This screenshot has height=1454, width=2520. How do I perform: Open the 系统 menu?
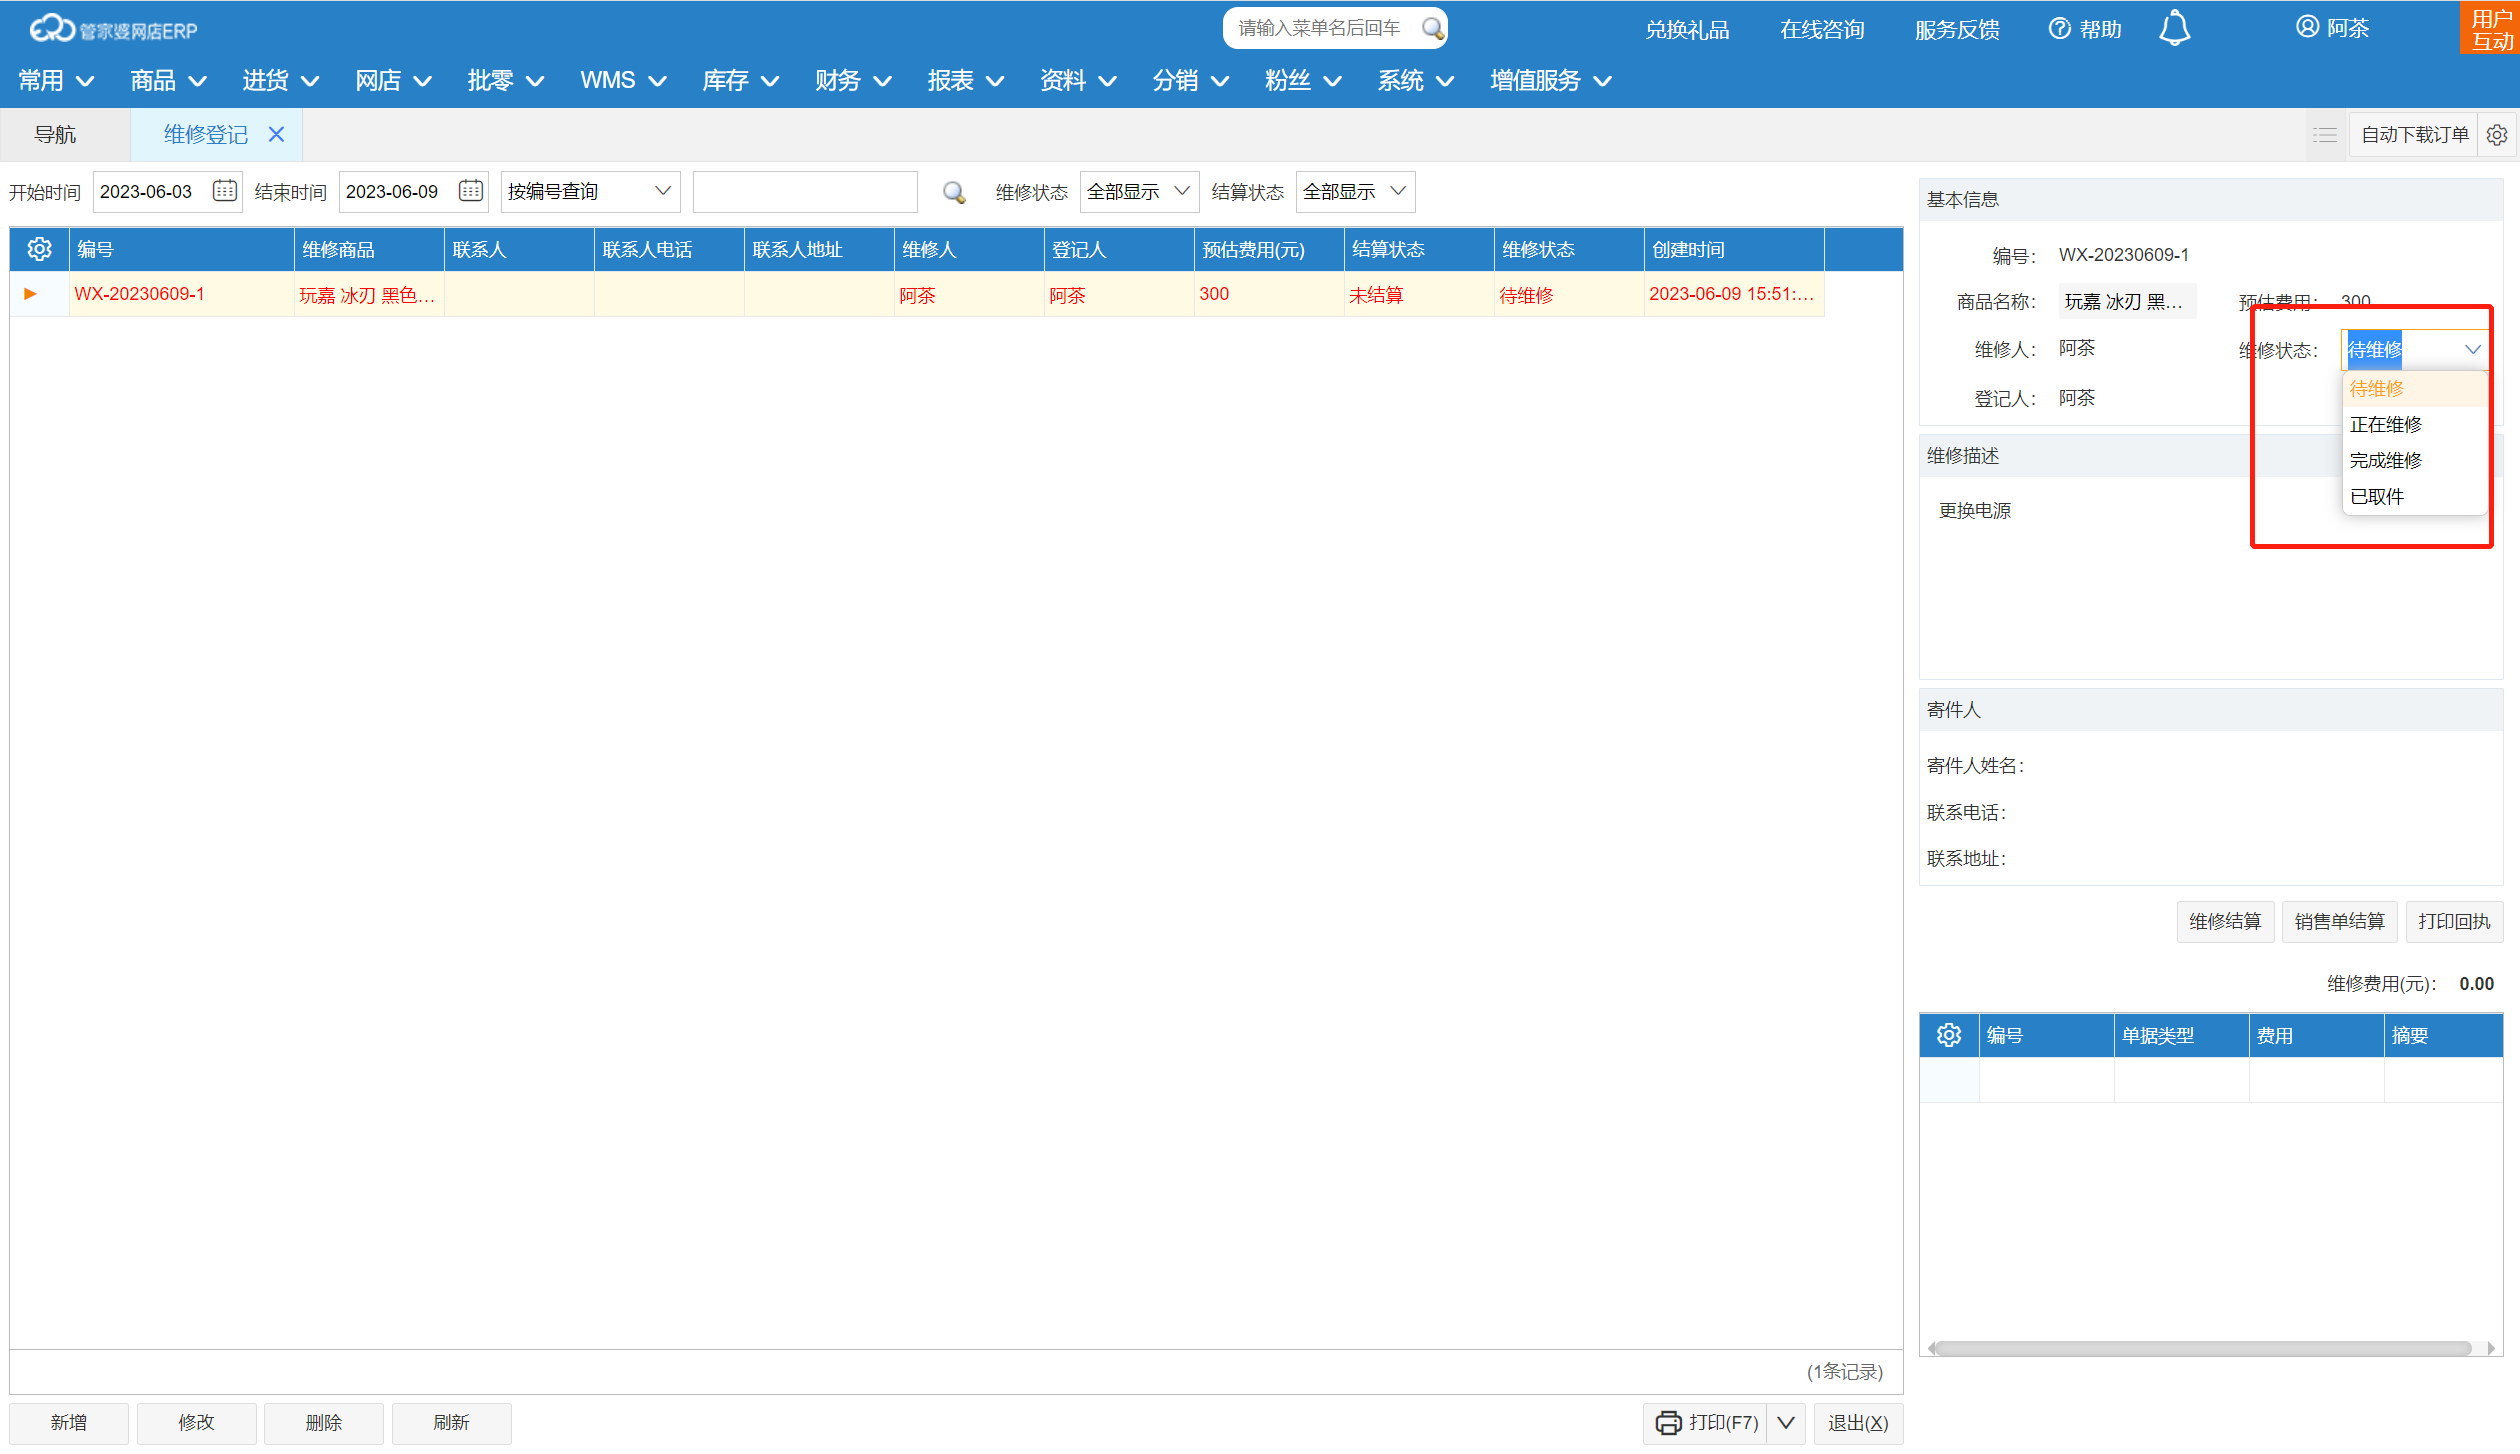click(x=1415, y=80)
